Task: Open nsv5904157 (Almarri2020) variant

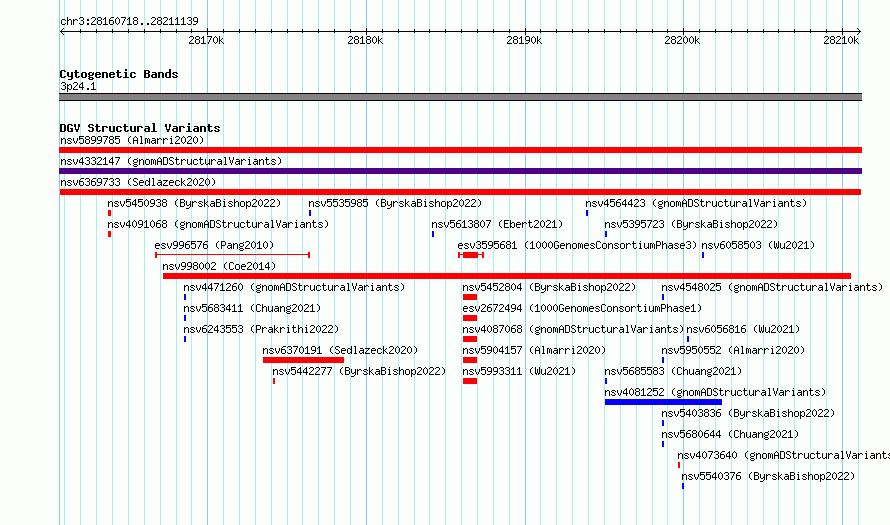Action: click(534, 350)
